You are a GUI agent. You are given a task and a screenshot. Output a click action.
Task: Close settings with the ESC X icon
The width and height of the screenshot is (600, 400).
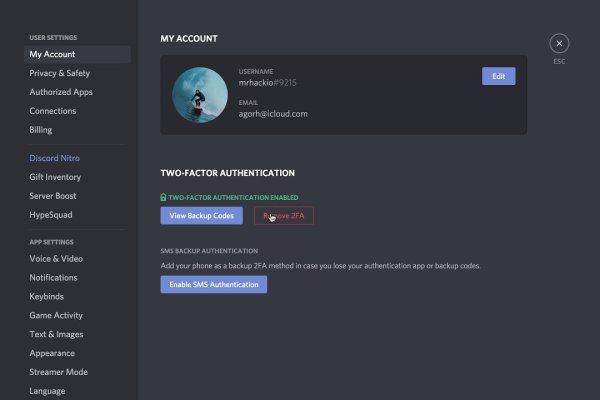pos(559,43)
